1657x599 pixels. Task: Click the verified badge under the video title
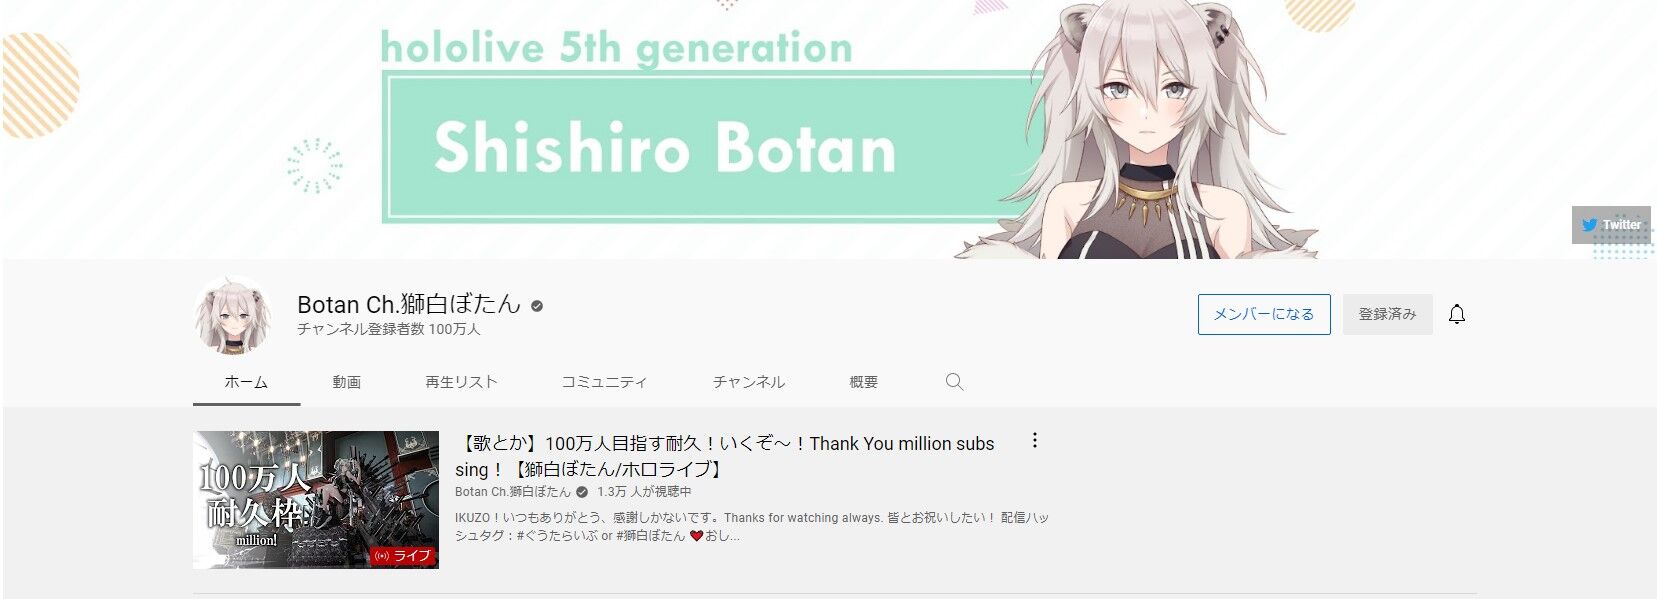pos(582,492)
